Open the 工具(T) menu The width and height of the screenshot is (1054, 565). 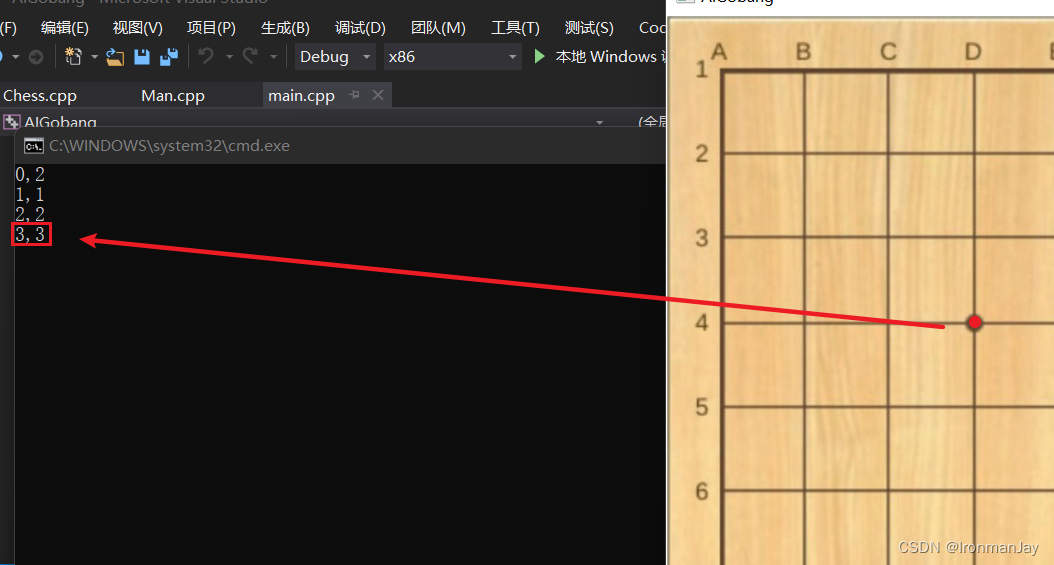515,28
